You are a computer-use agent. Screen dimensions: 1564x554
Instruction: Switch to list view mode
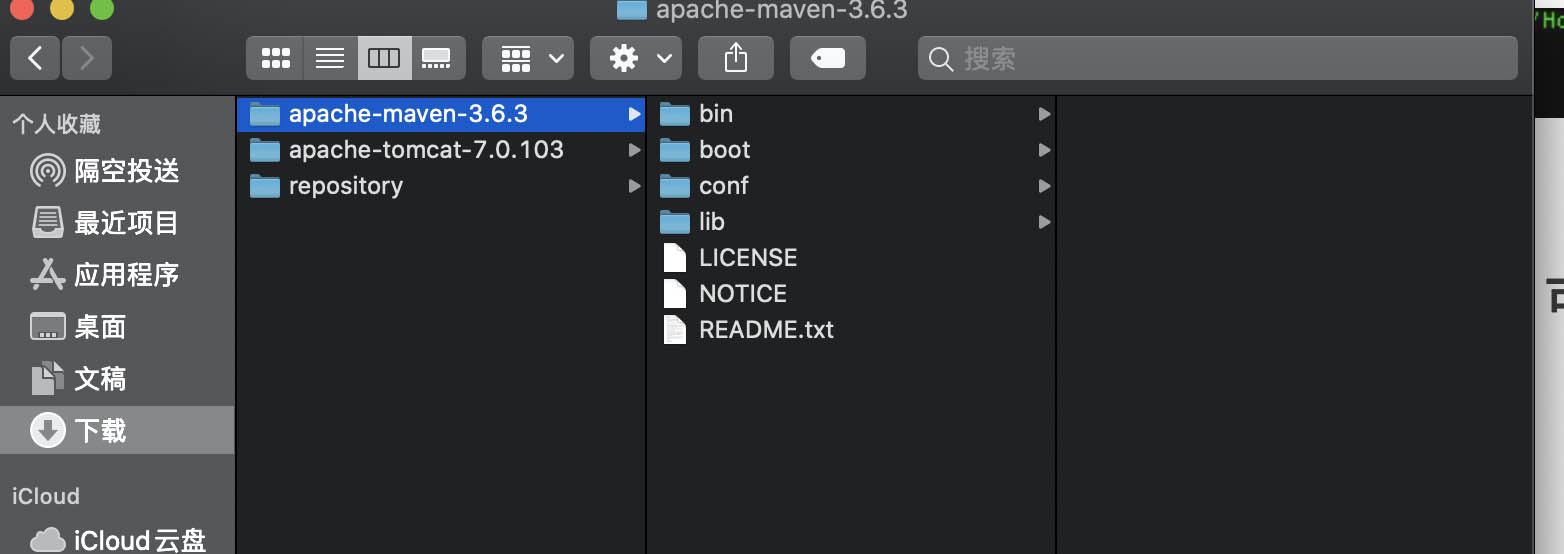(x=330, y=59)
